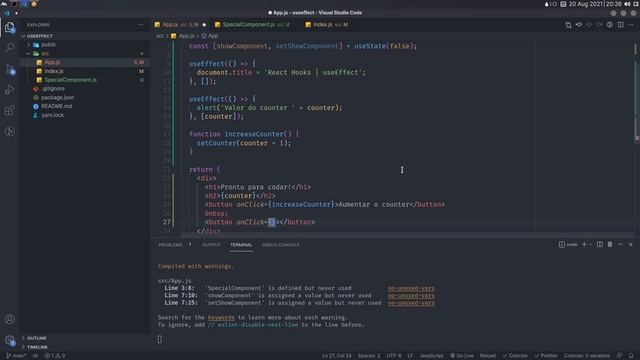Open the Run and Debug view
This screenshot has height=360, width=640.
click(9, 90)
